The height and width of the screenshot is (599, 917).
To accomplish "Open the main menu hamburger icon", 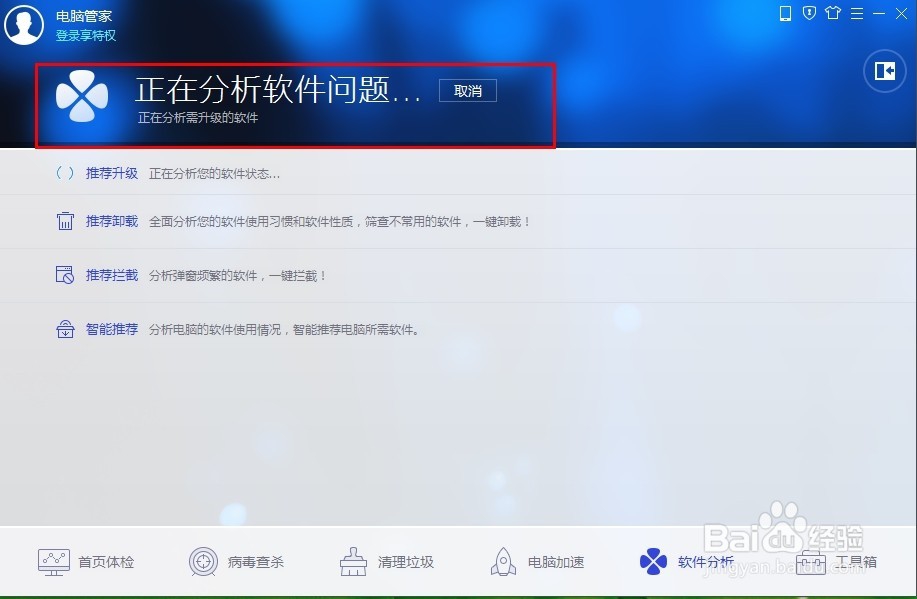I will click(857, 13).
